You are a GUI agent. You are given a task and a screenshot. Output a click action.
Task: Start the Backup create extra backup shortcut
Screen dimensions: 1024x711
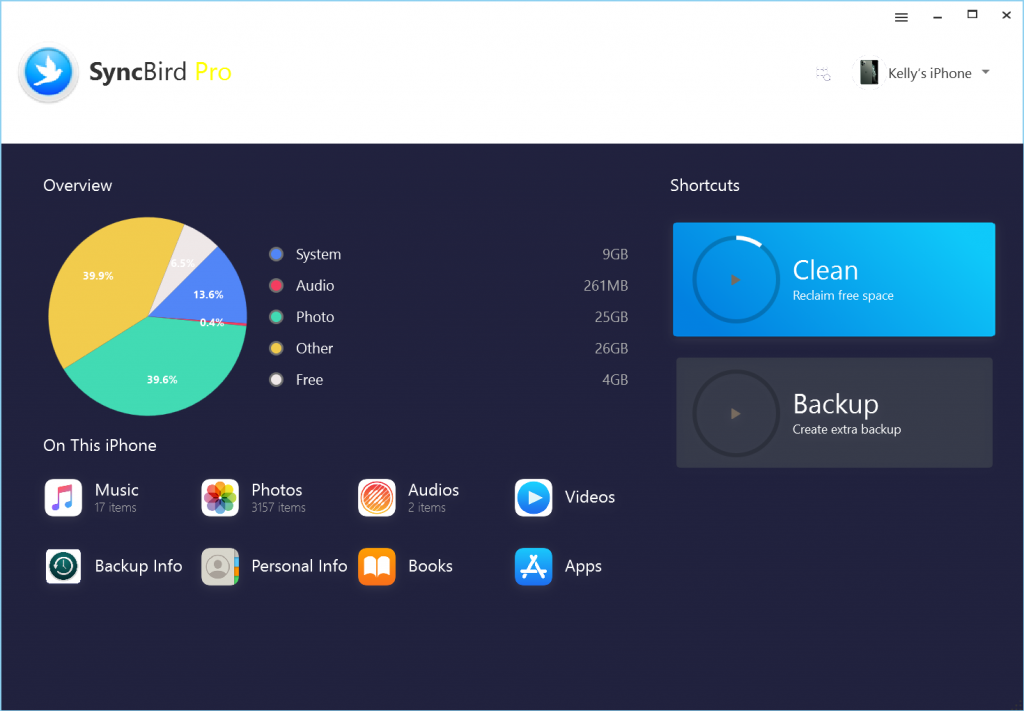[834, 413]
